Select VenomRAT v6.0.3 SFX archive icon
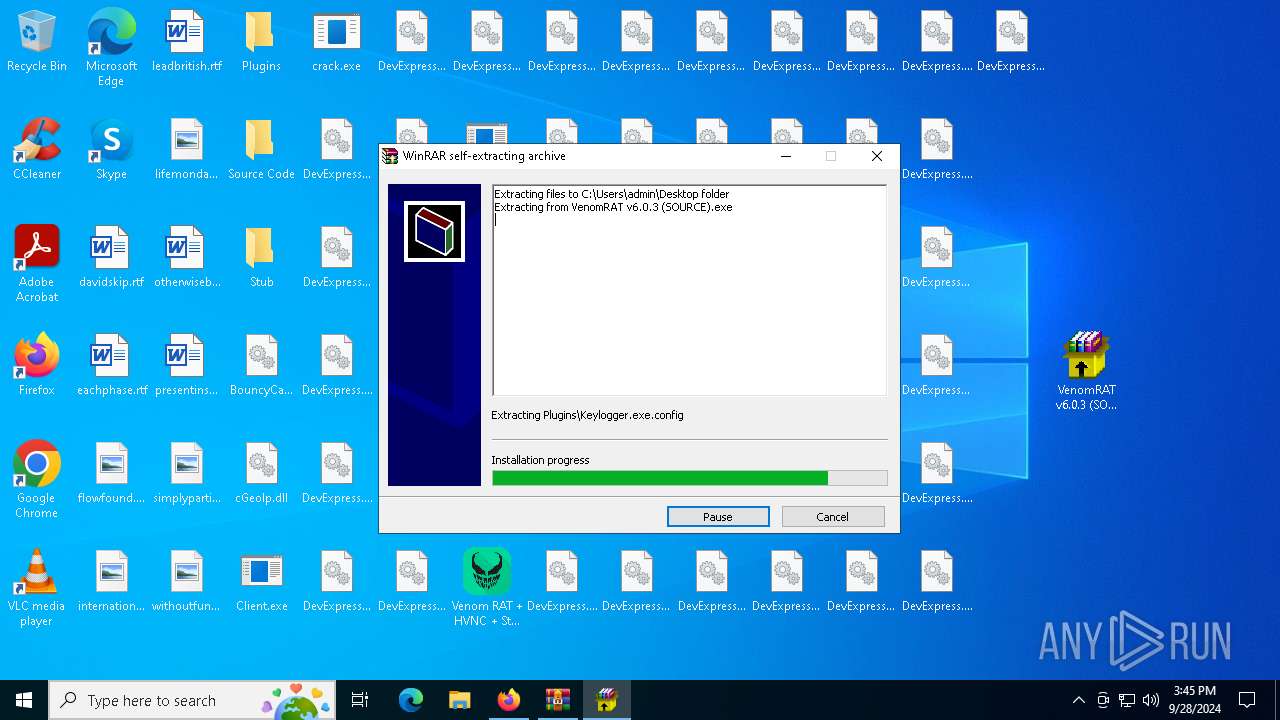 pos(1086,372)
